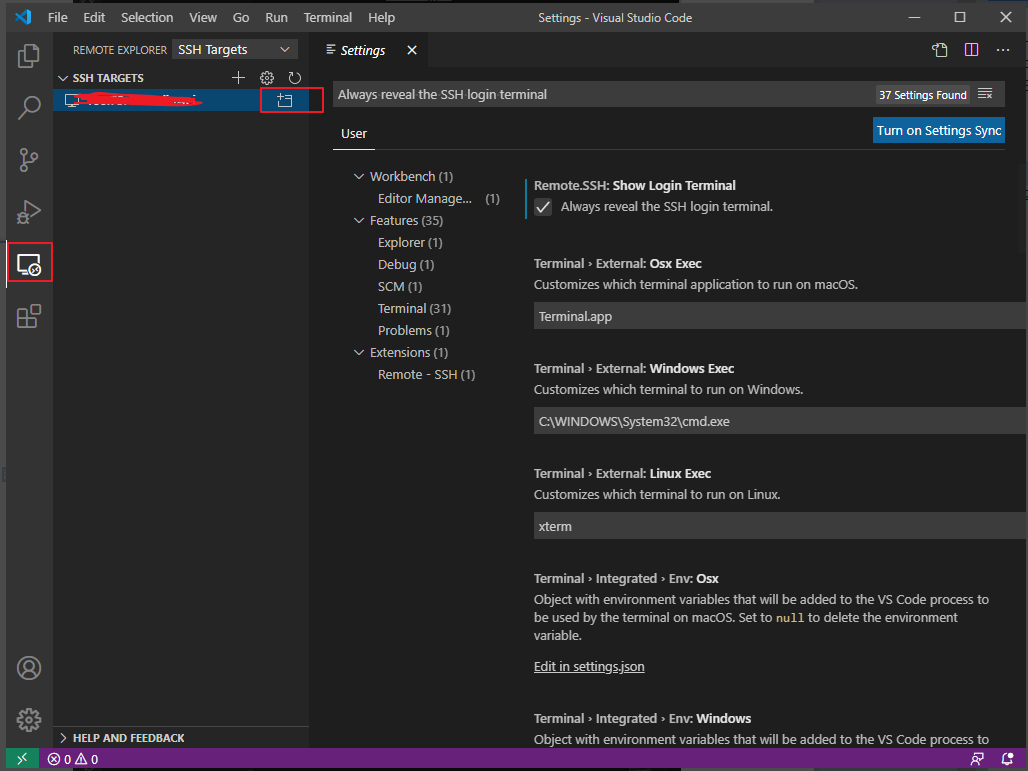Viewport: 1028px width, 771px height.
Task: Open the Source Control view
Action: click(29, 159)
